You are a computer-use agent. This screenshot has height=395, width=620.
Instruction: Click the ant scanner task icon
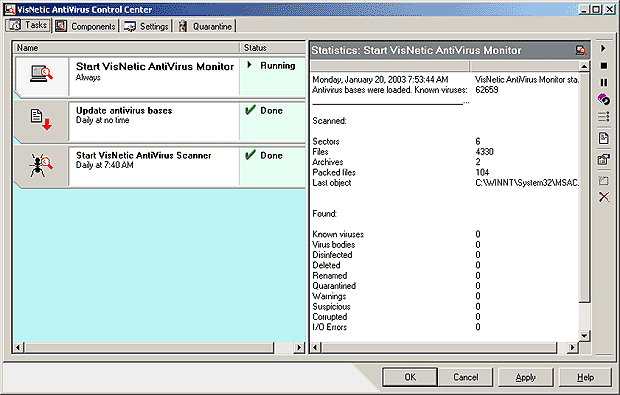40,165
